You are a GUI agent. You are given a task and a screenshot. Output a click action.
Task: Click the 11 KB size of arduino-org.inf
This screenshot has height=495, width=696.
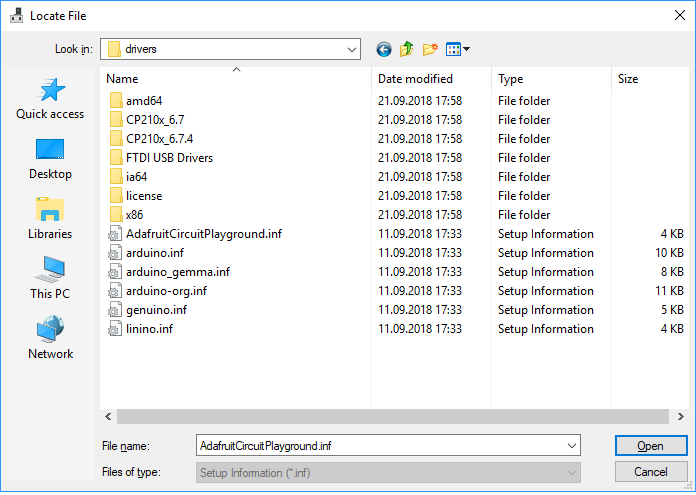669,291
